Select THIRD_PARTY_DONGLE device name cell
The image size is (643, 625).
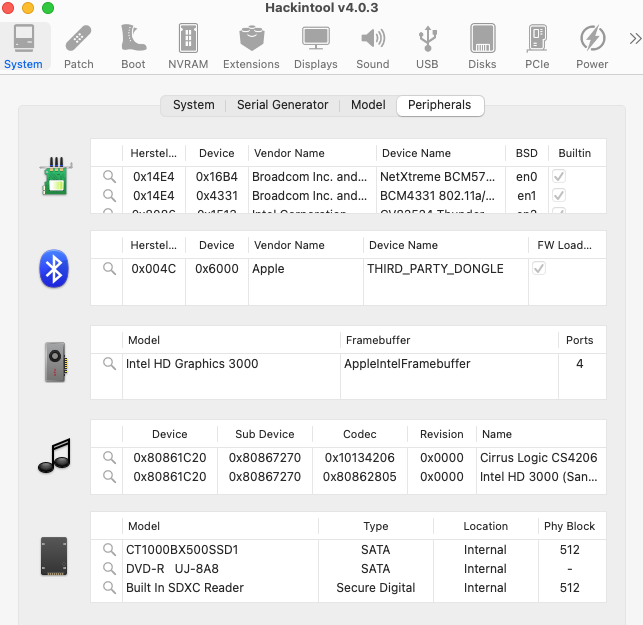coord(446,269)
